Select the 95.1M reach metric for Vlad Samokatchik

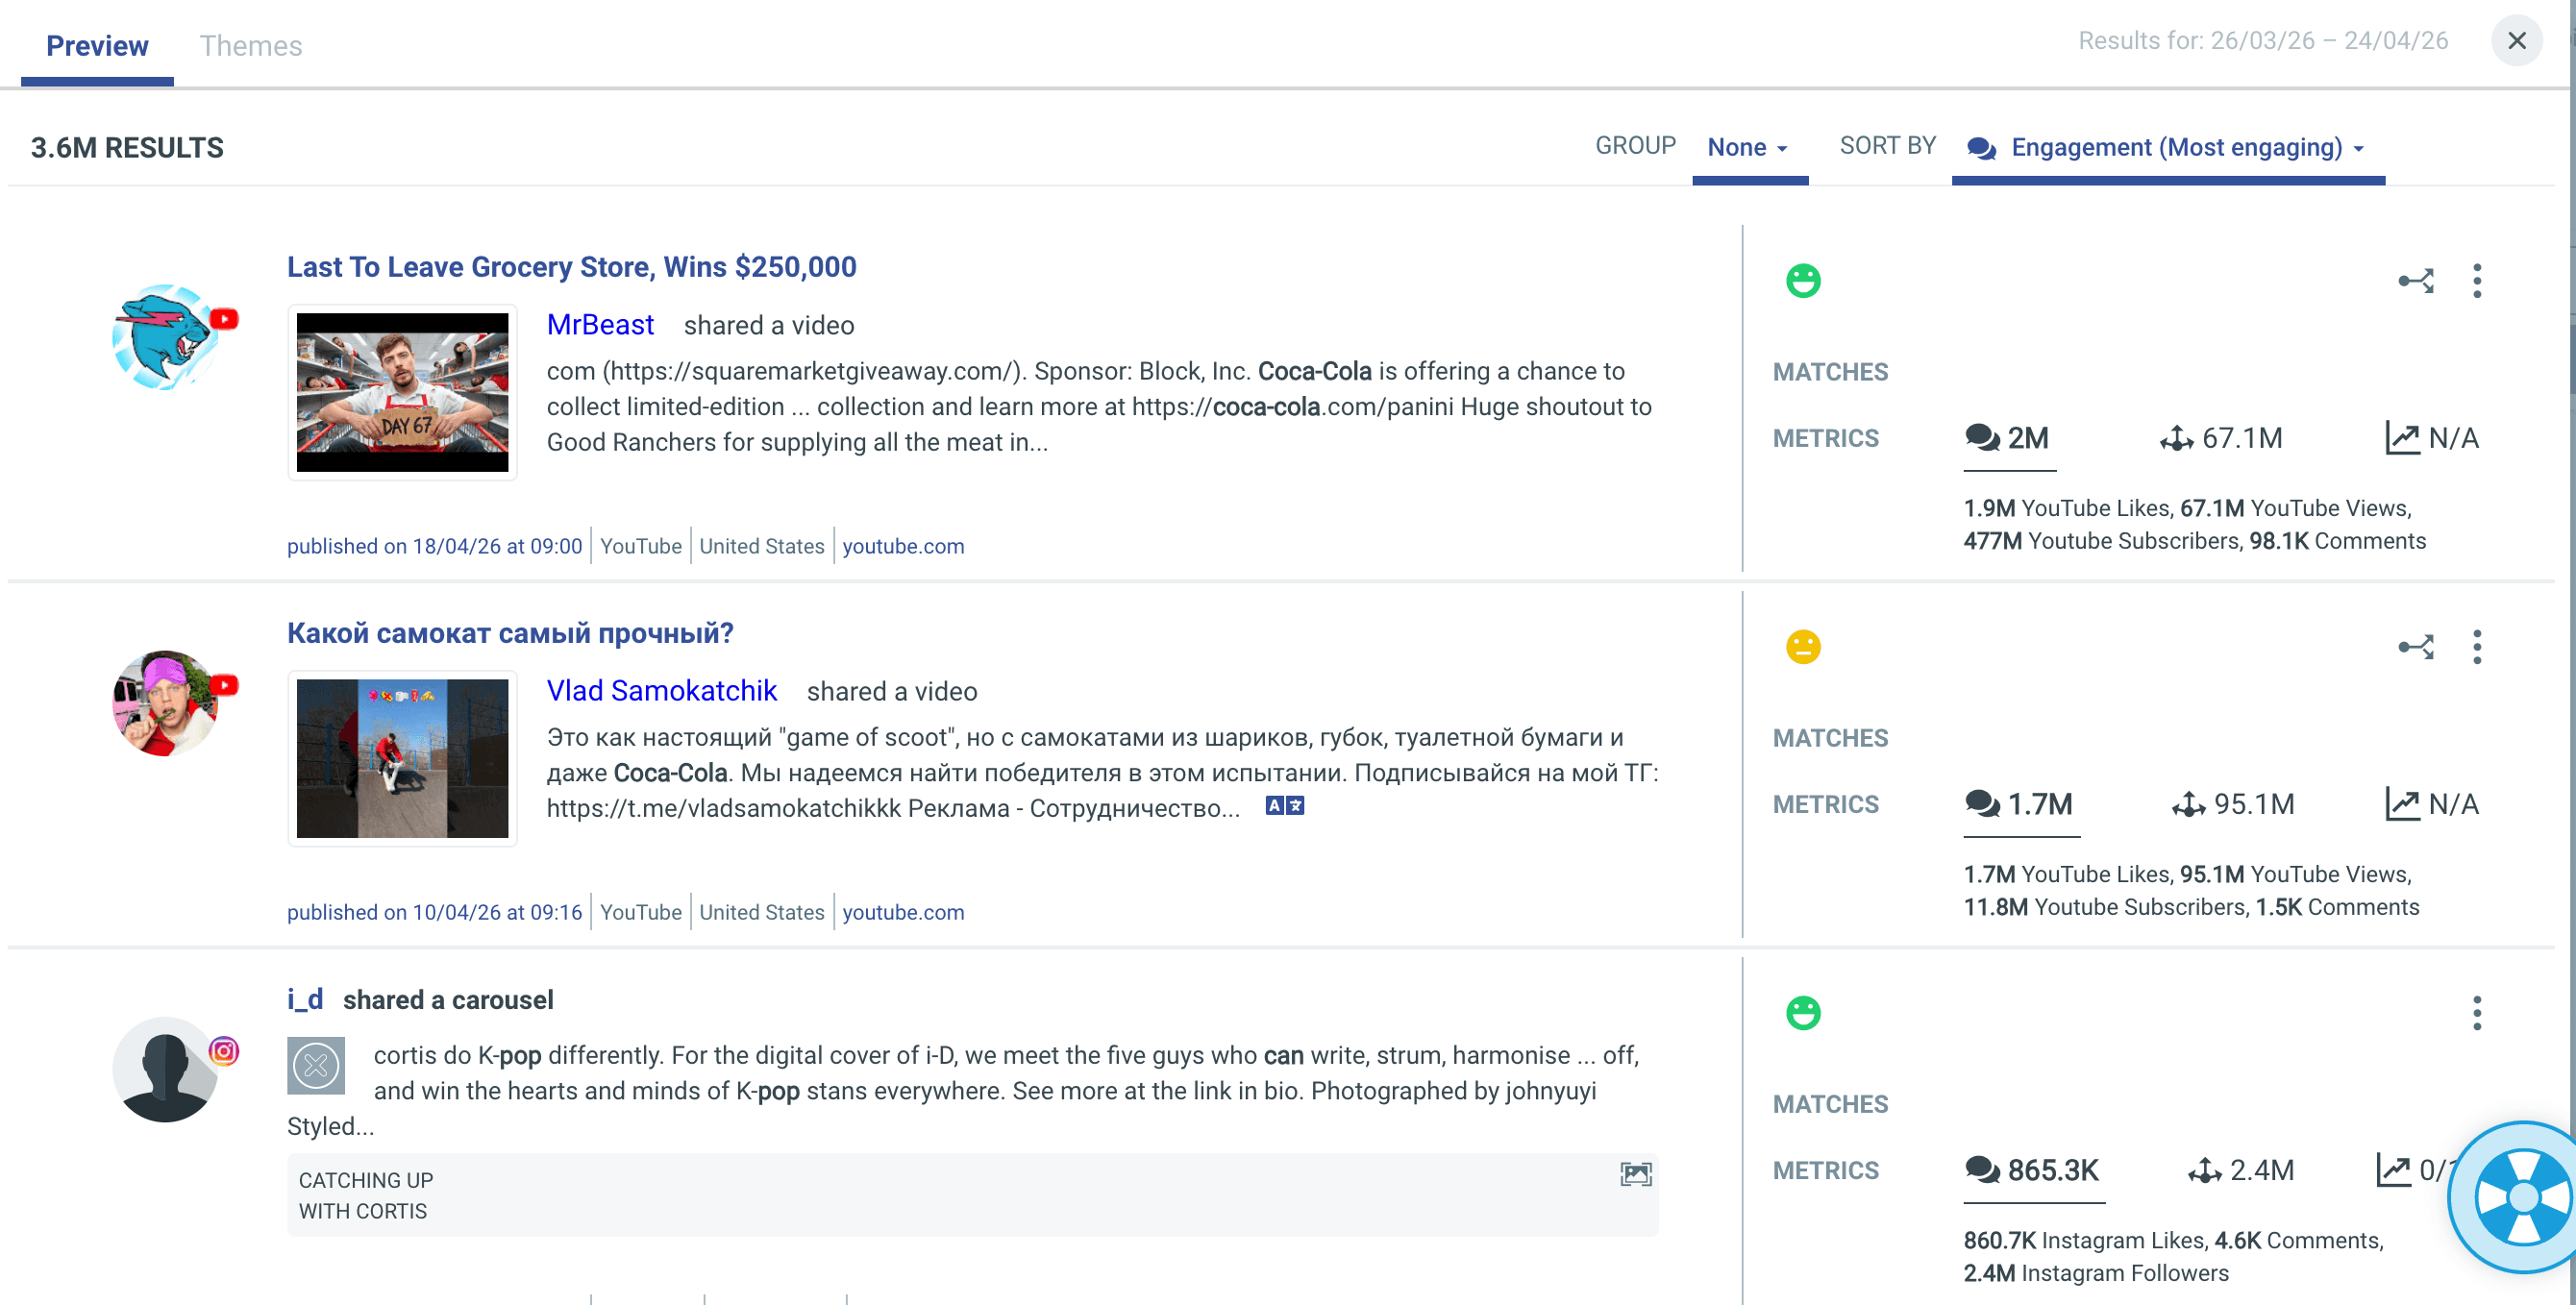point(2233,804)
